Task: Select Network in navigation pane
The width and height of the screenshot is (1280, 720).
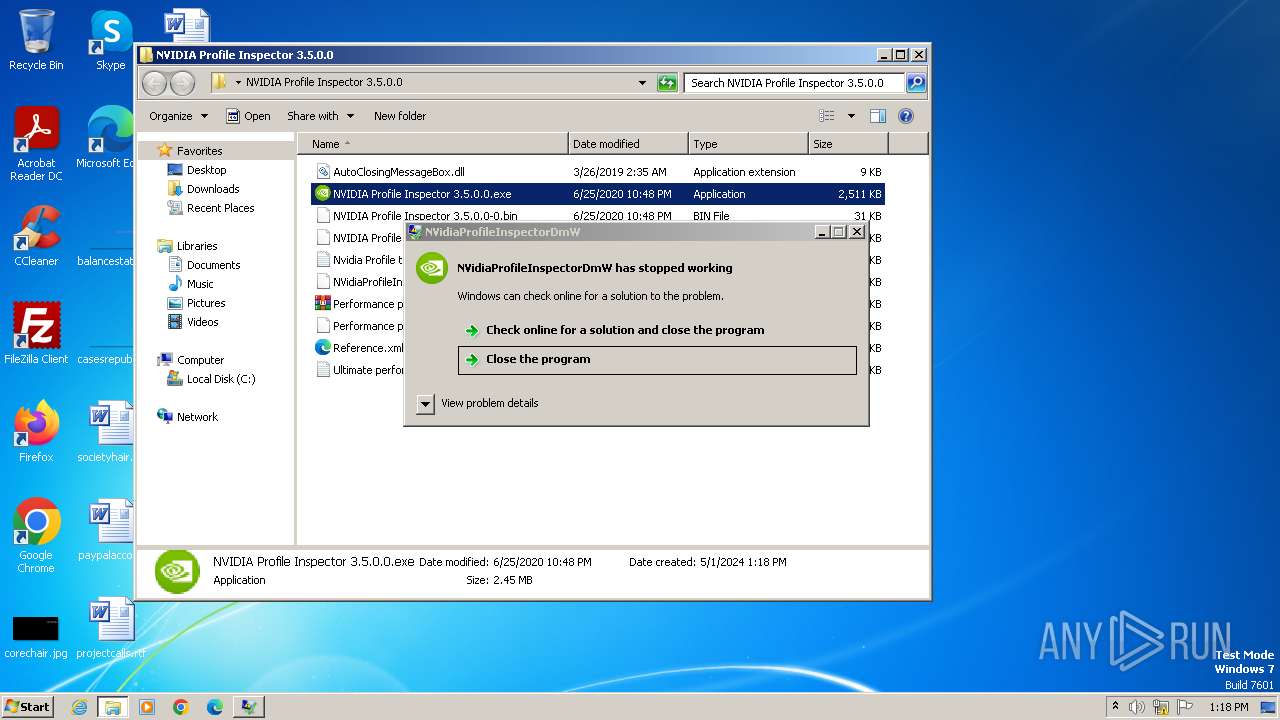Action: pos(197,417)
